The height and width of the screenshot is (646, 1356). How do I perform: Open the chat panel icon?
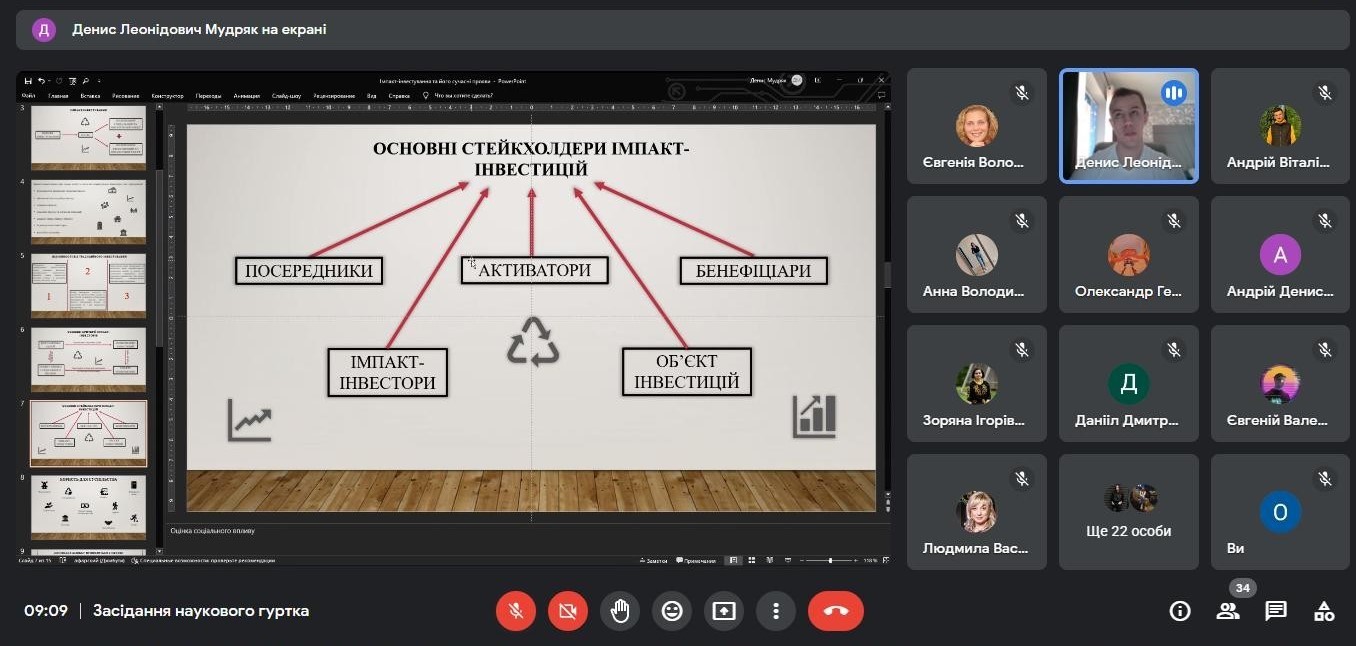coord(1276,611)
